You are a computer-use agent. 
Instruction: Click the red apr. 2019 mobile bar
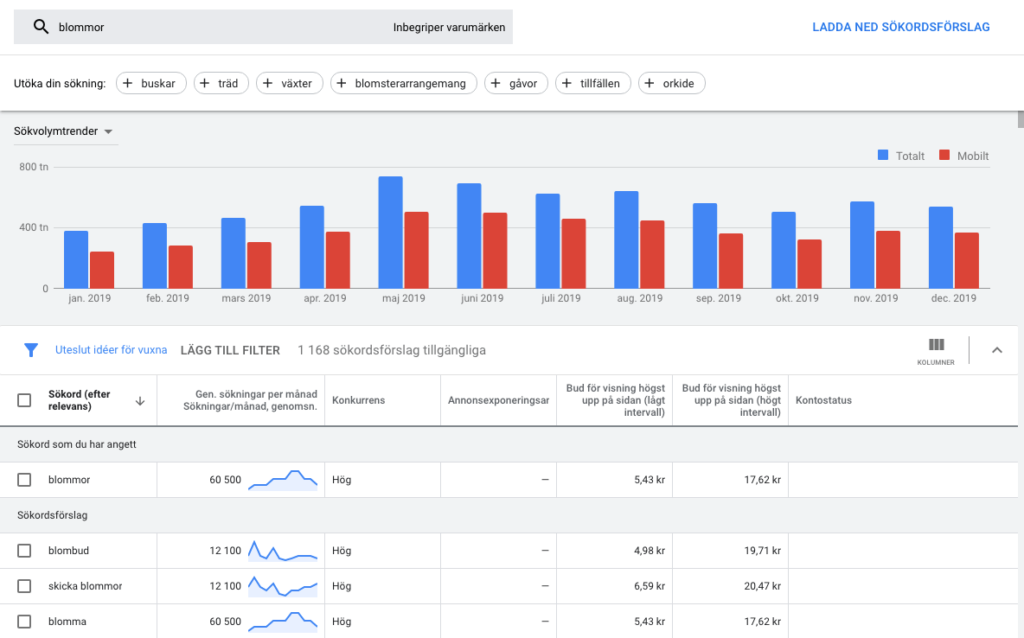point(338,261)
